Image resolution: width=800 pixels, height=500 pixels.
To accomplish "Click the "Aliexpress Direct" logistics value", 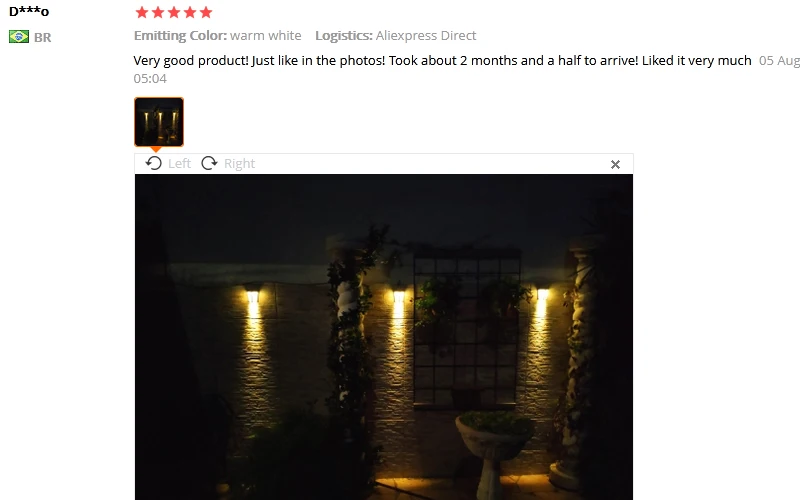I will pos(426,36).
